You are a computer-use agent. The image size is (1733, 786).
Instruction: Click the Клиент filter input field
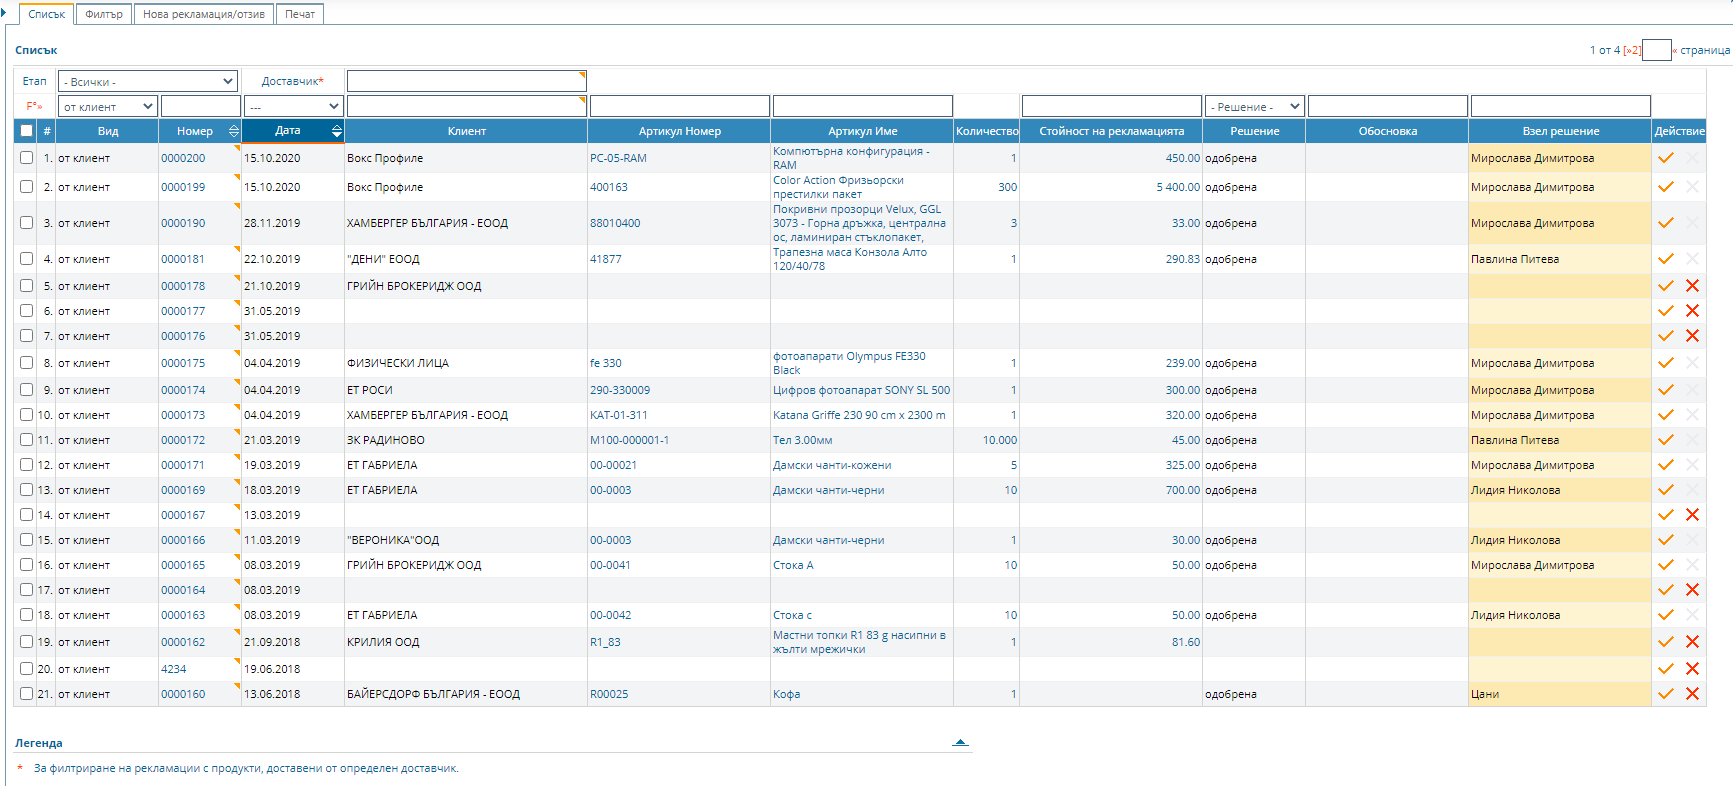point(466,106)
